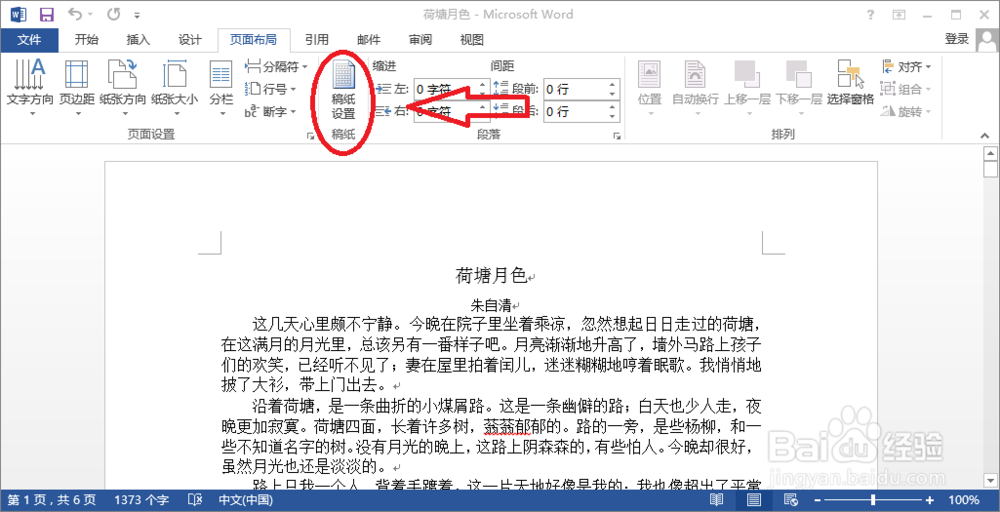Click vertical scrollbar up arrow

pos(990,154)
